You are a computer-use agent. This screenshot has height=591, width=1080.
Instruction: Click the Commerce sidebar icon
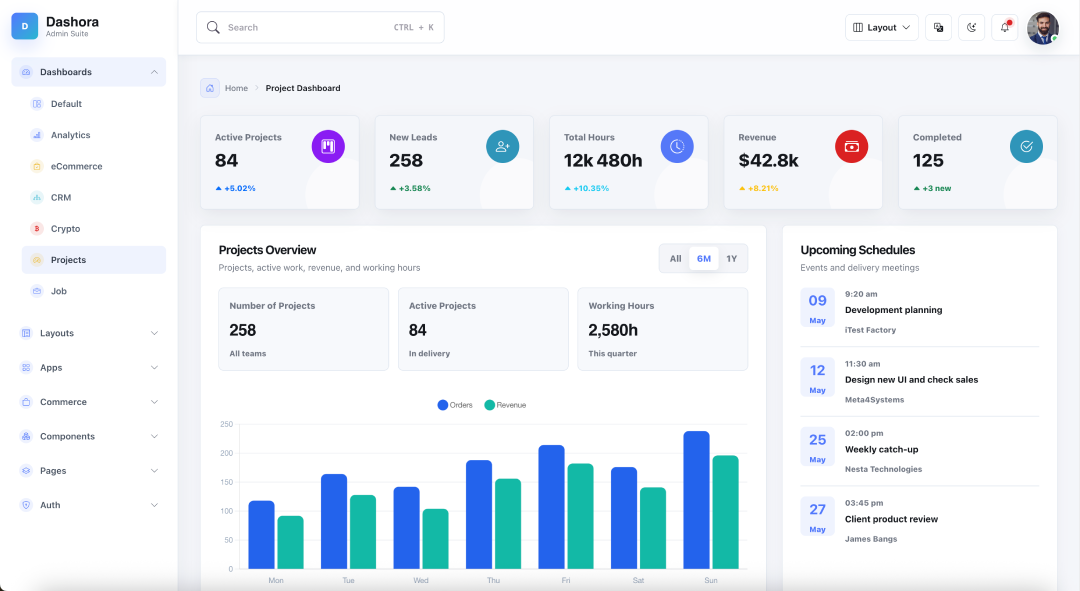(x=26, y=402)
